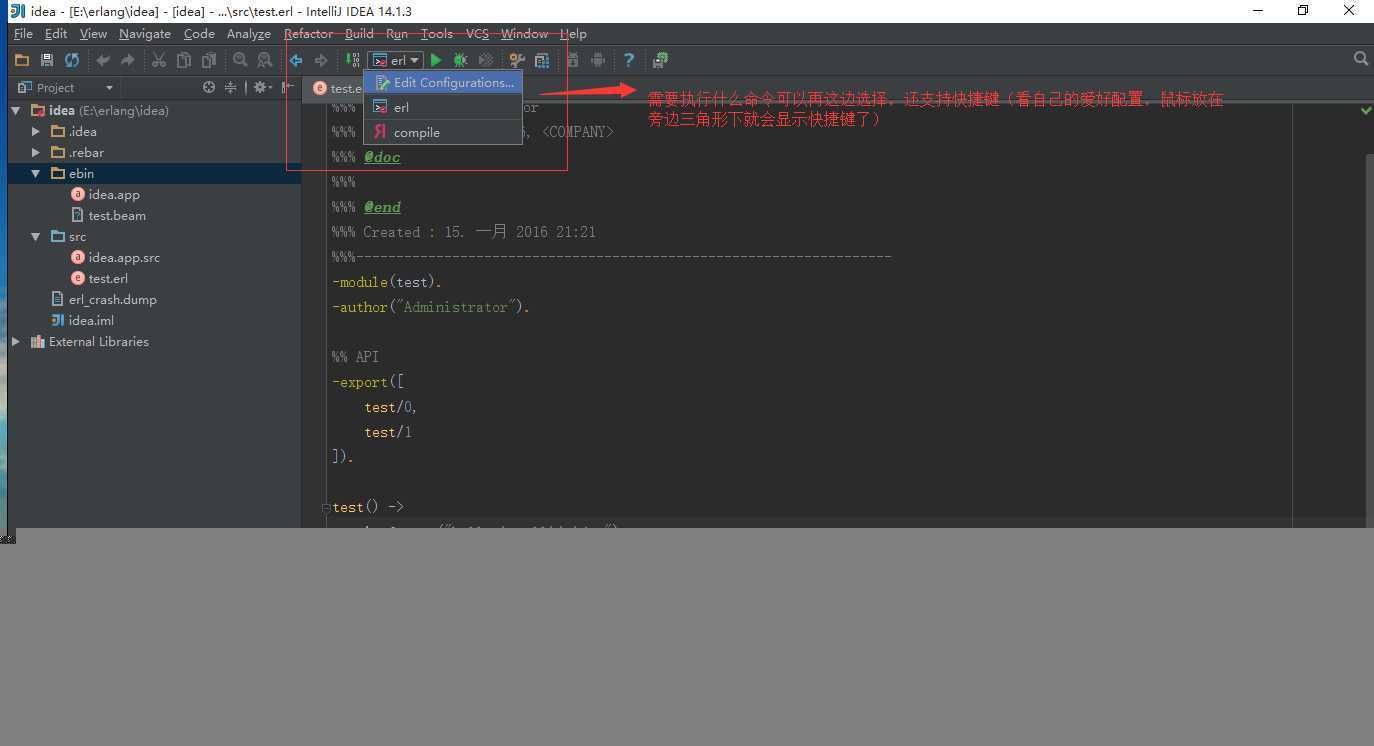
Task: Open the Tools menu
Action: click(x=437, y=33)
